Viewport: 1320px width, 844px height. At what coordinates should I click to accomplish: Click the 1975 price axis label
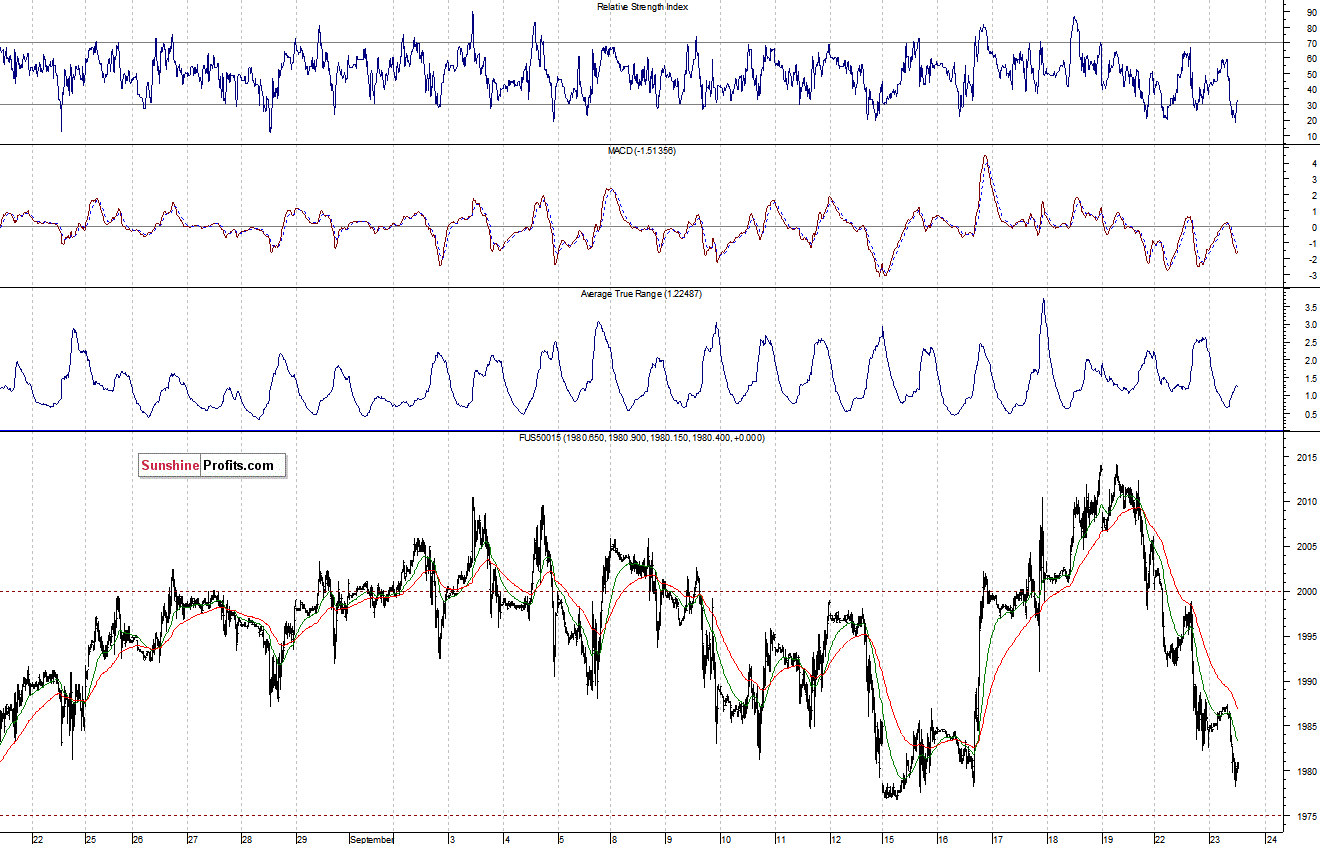pos(1305,817)
